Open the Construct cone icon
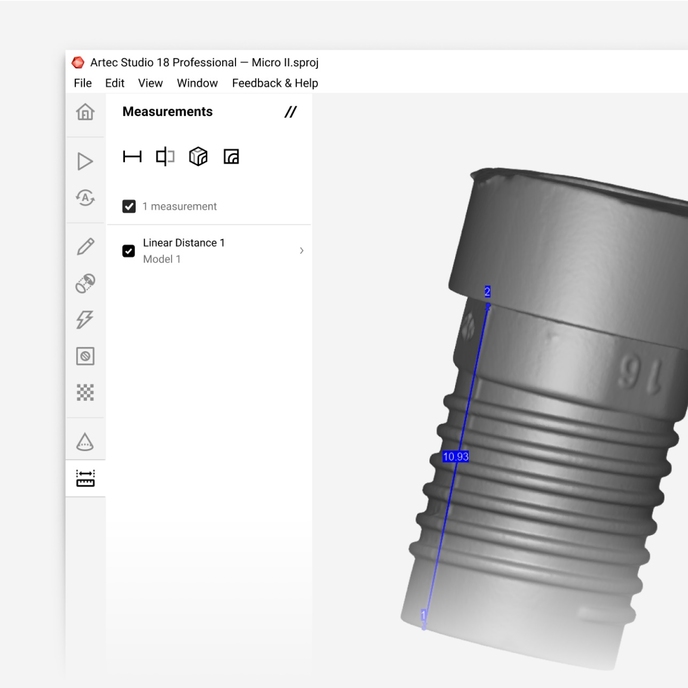The height and width of the screenshot is (688, 688). 85,442
